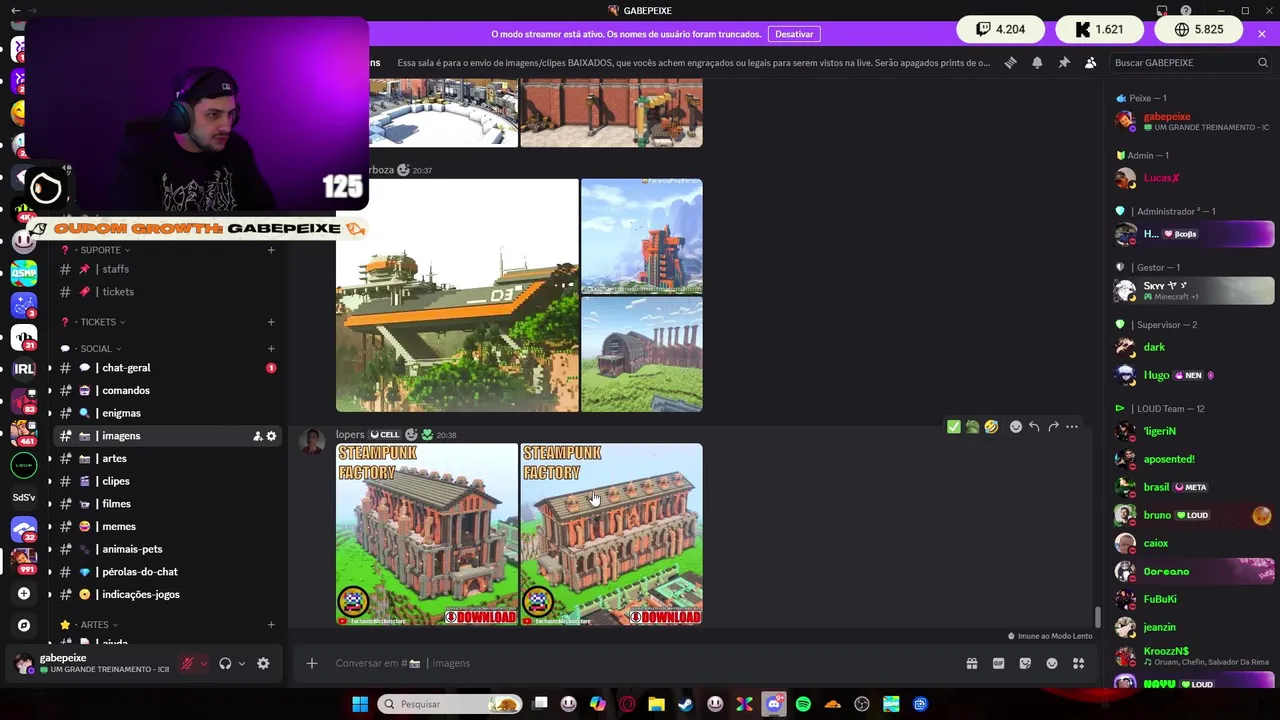Add channel to SOCIAL category
Screen dimensions: 1280x720
pos(271,349)
